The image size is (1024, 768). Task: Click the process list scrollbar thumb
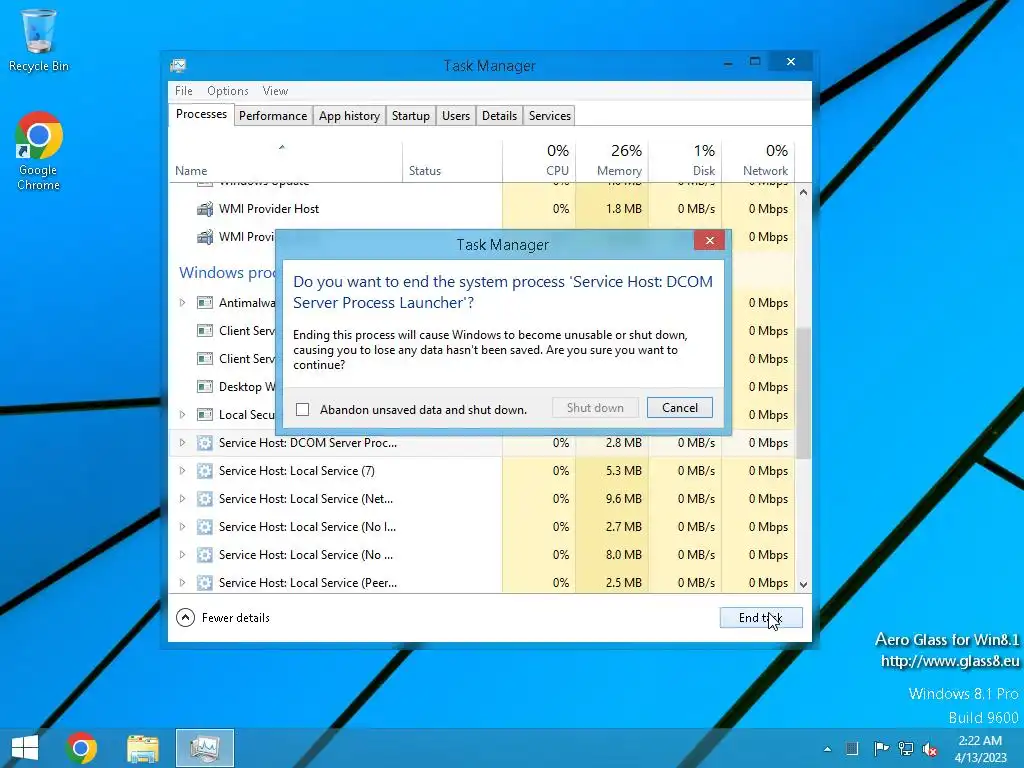[803, 392]
